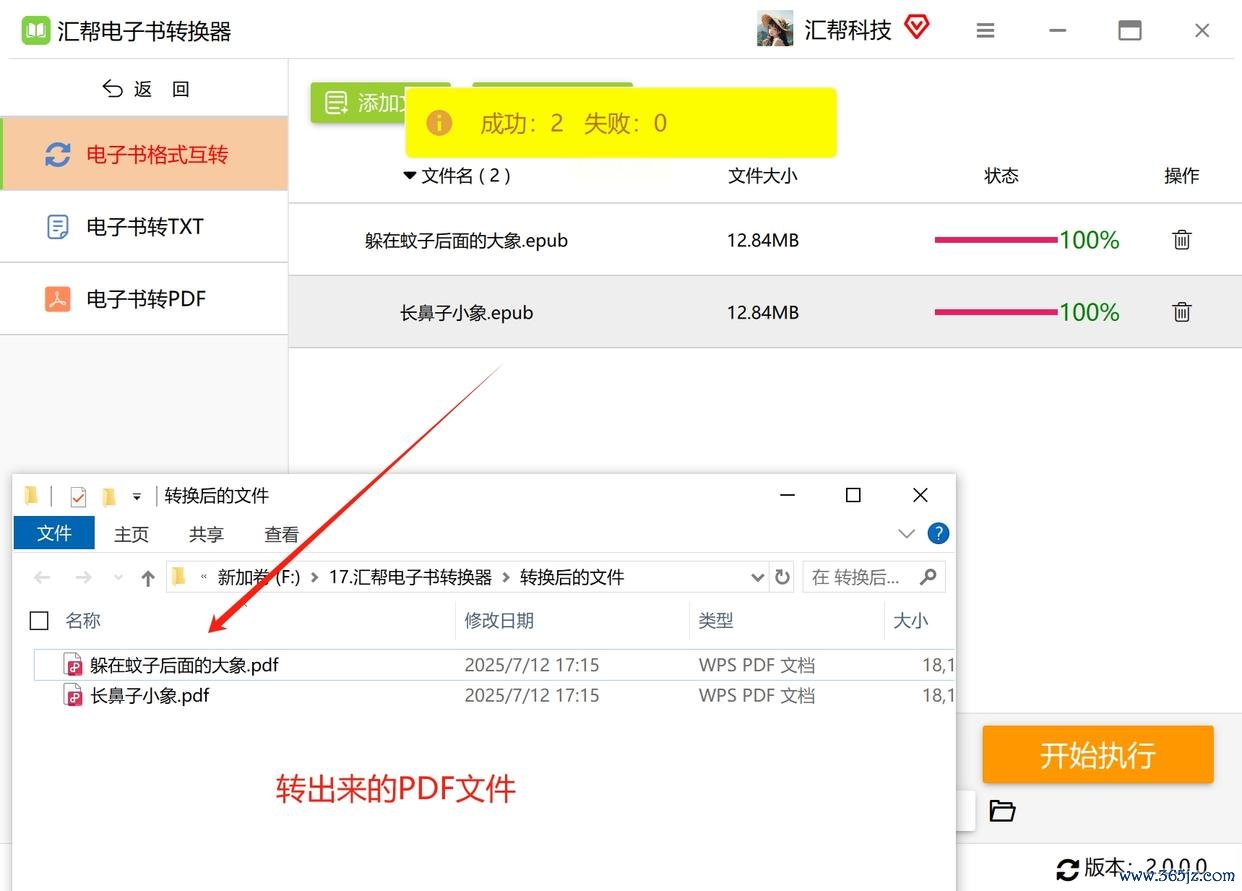Click the 电子书格式互转 sync icon
The height and width of the screenshot is (891, 1242).
58,155
